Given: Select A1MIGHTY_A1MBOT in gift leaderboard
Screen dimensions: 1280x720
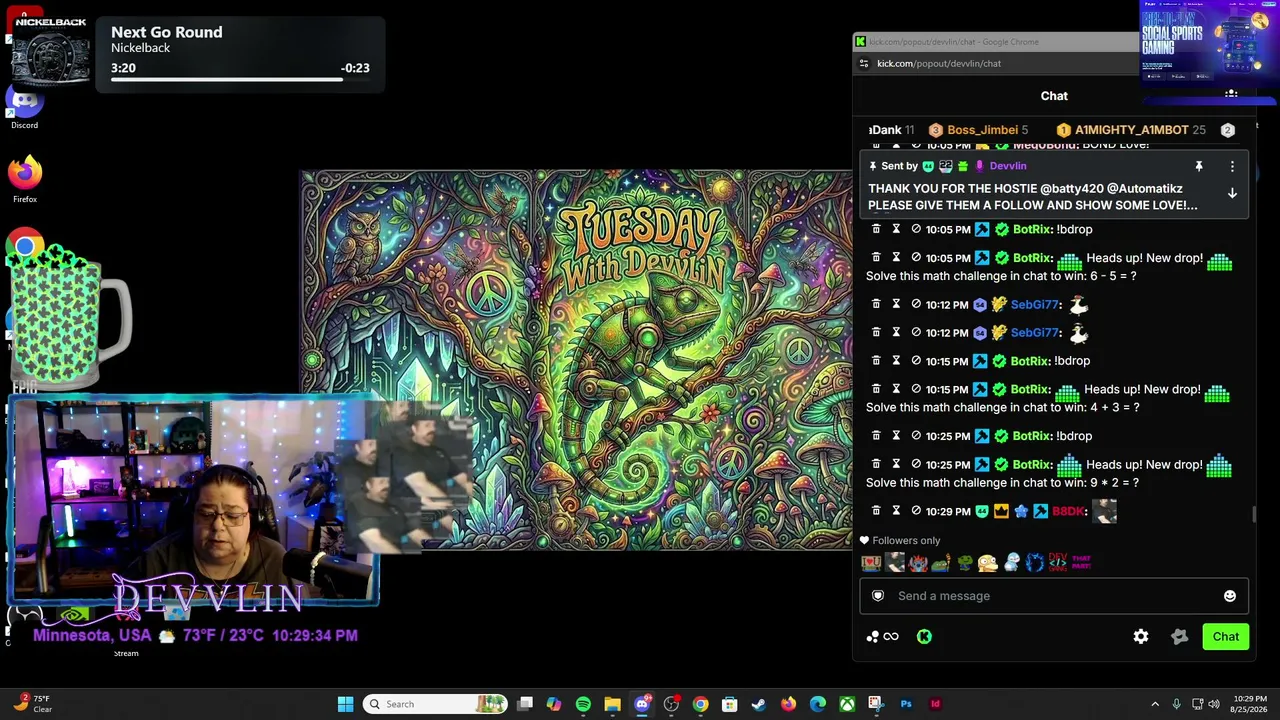Looking at the screenshot, I should pyautogui.click(x=1131, y=130).
